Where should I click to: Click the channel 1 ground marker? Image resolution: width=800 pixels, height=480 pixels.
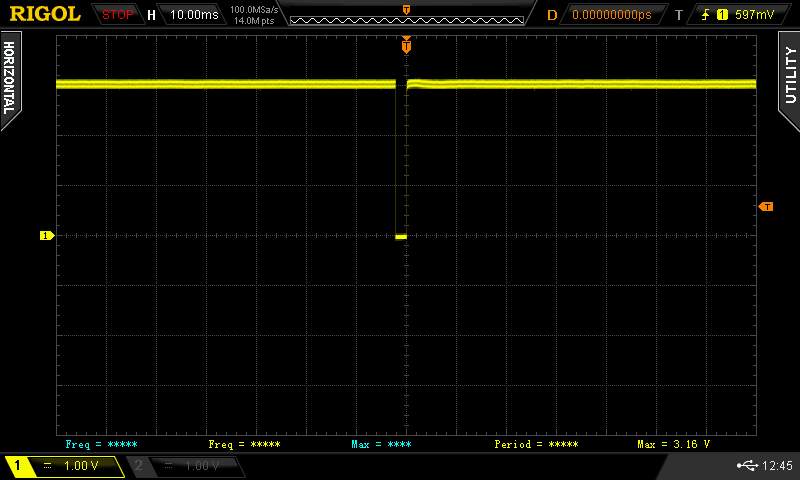[x=45, y=236]
